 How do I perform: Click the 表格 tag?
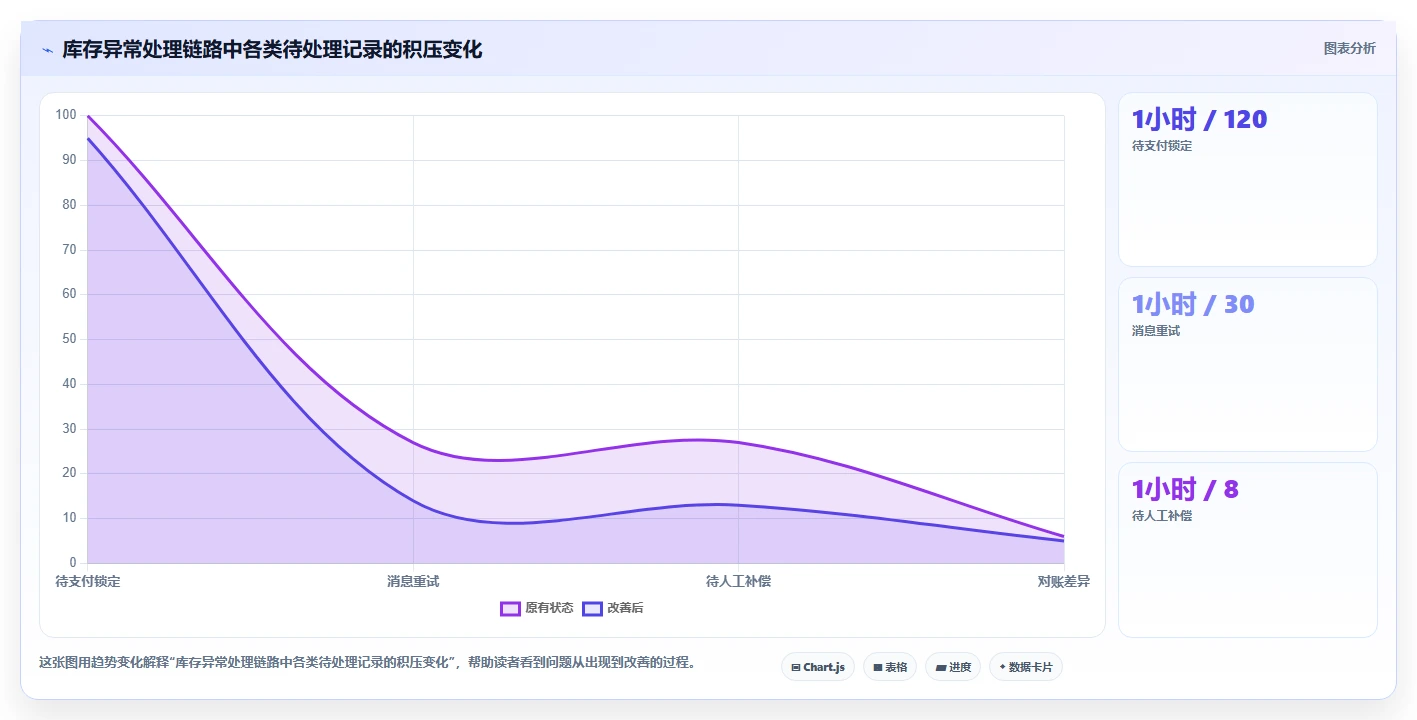coord(890,667)
